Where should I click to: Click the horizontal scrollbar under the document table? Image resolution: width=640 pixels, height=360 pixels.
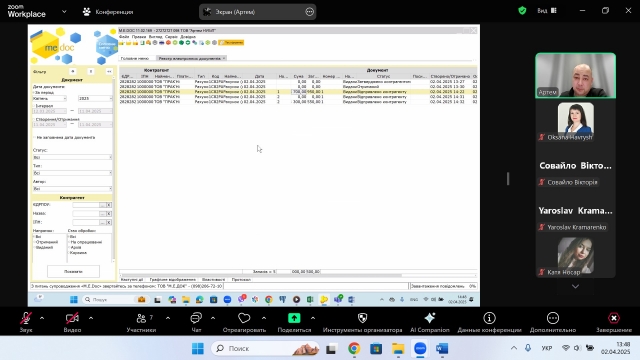click(x=261, y=275)
